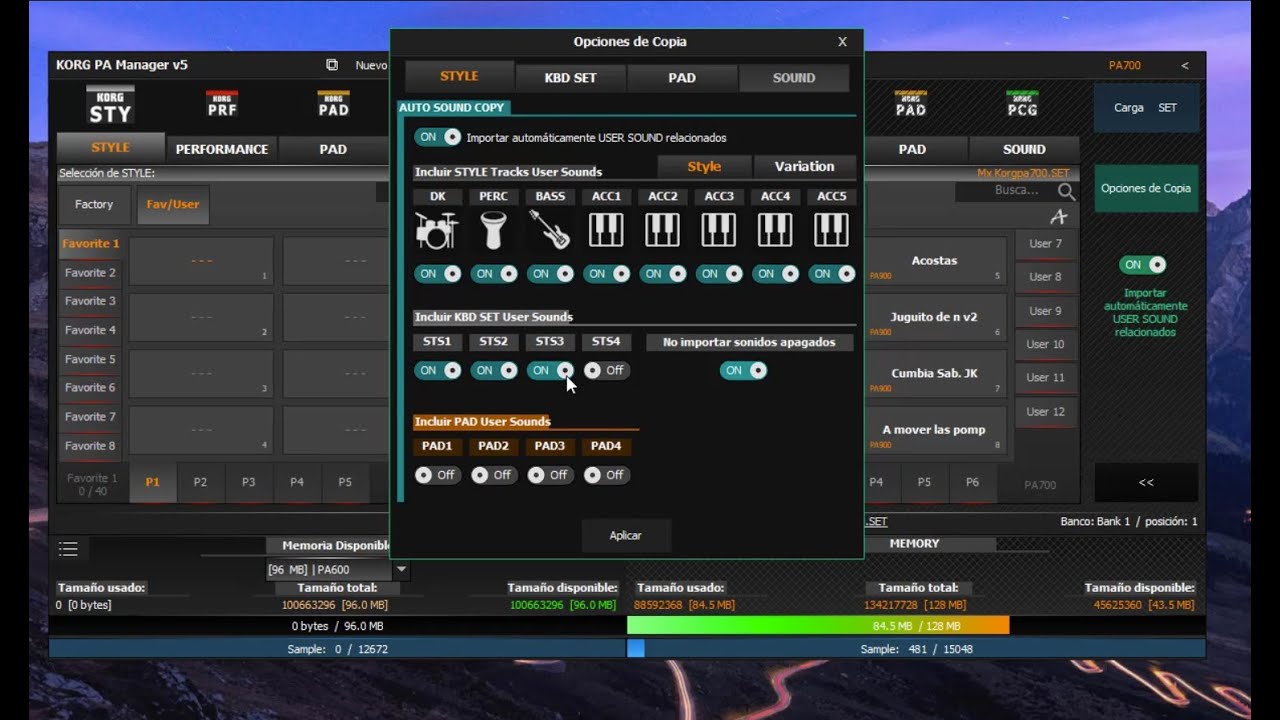Click the Aplicar button
Viewport: 1280px width, 720px height.
(625, 536)
